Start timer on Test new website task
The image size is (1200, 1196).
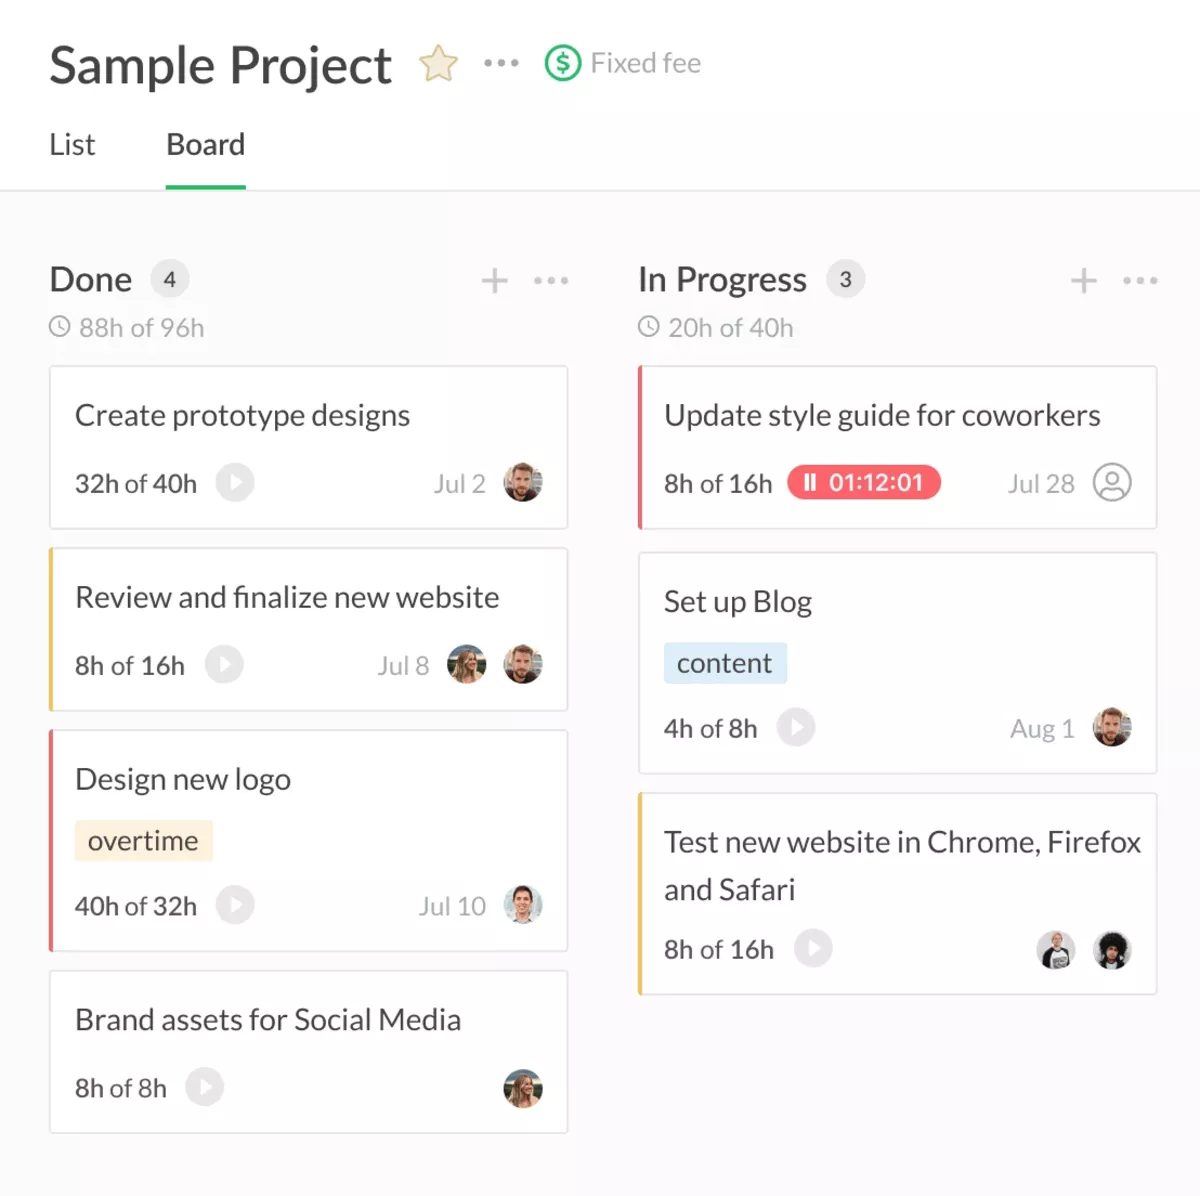(813, 948)
